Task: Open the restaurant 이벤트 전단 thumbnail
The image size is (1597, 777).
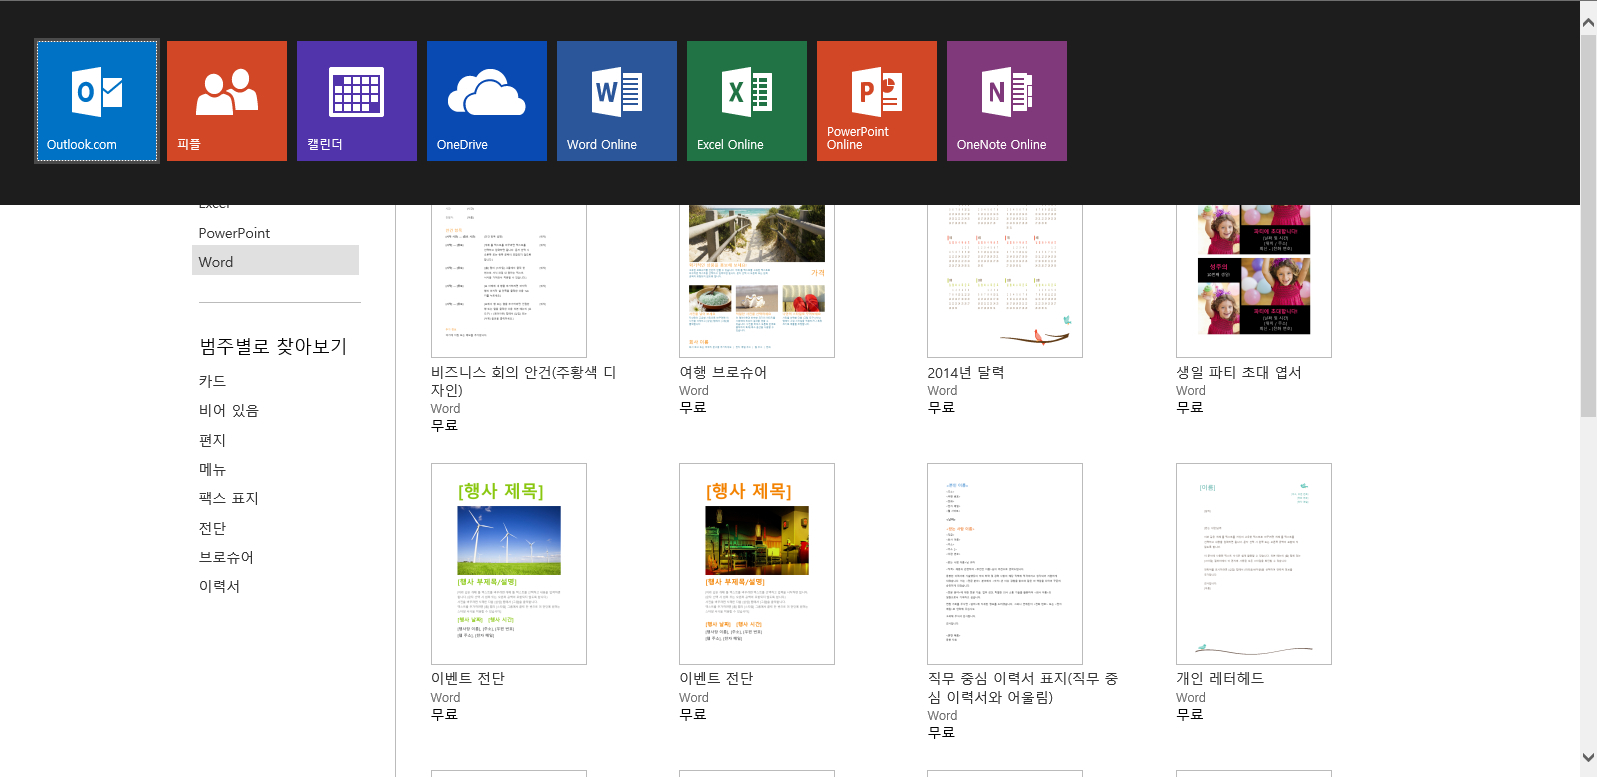Action: click(x=757, y=564)
